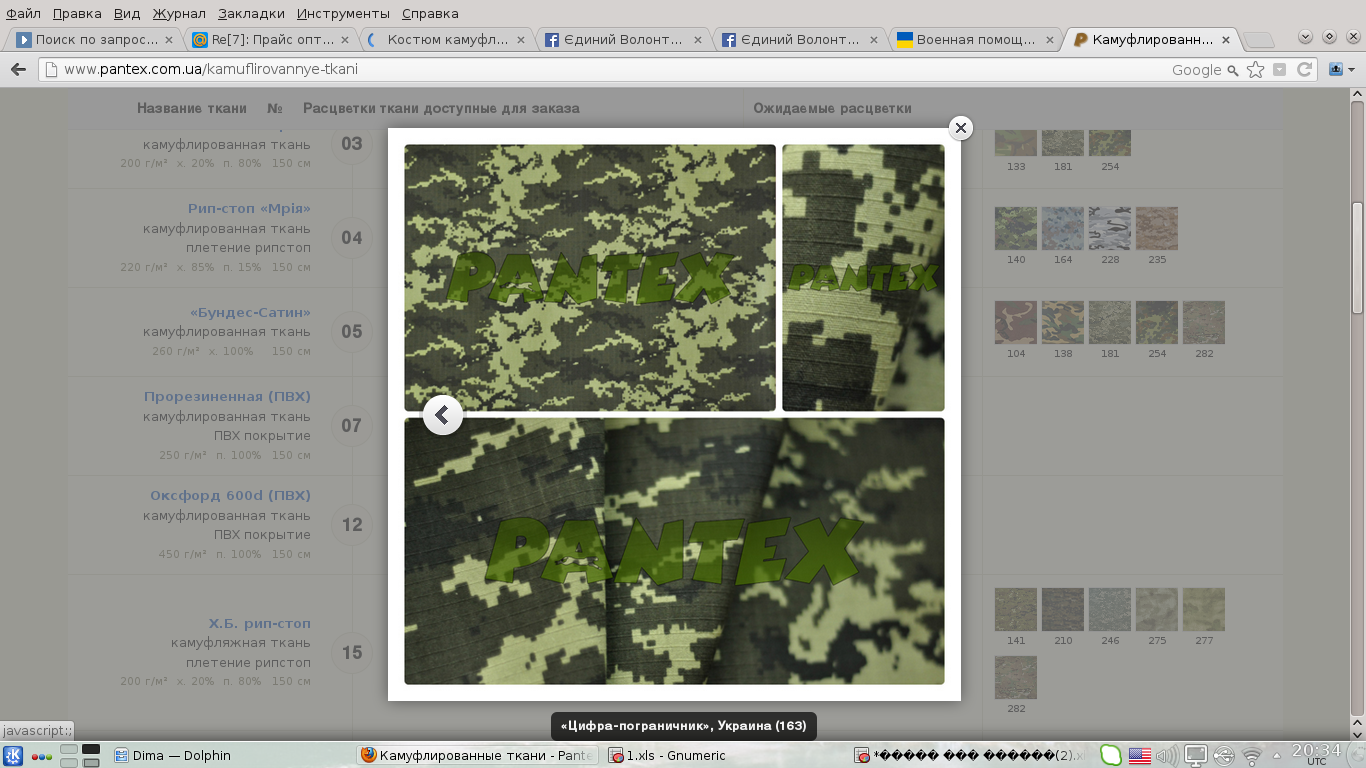
Task: Click the Google search magnifier icon
Action: pos(1233,70)
